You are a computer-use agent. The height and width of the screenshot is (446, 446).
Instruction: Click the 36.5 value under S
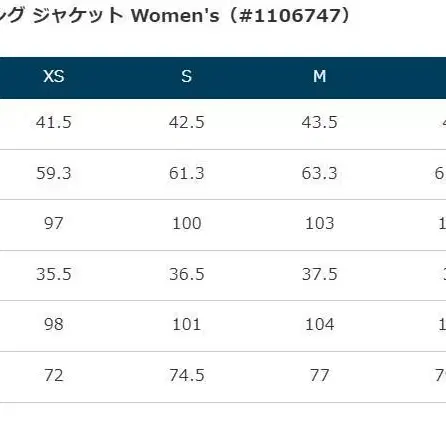pos(187,274)
